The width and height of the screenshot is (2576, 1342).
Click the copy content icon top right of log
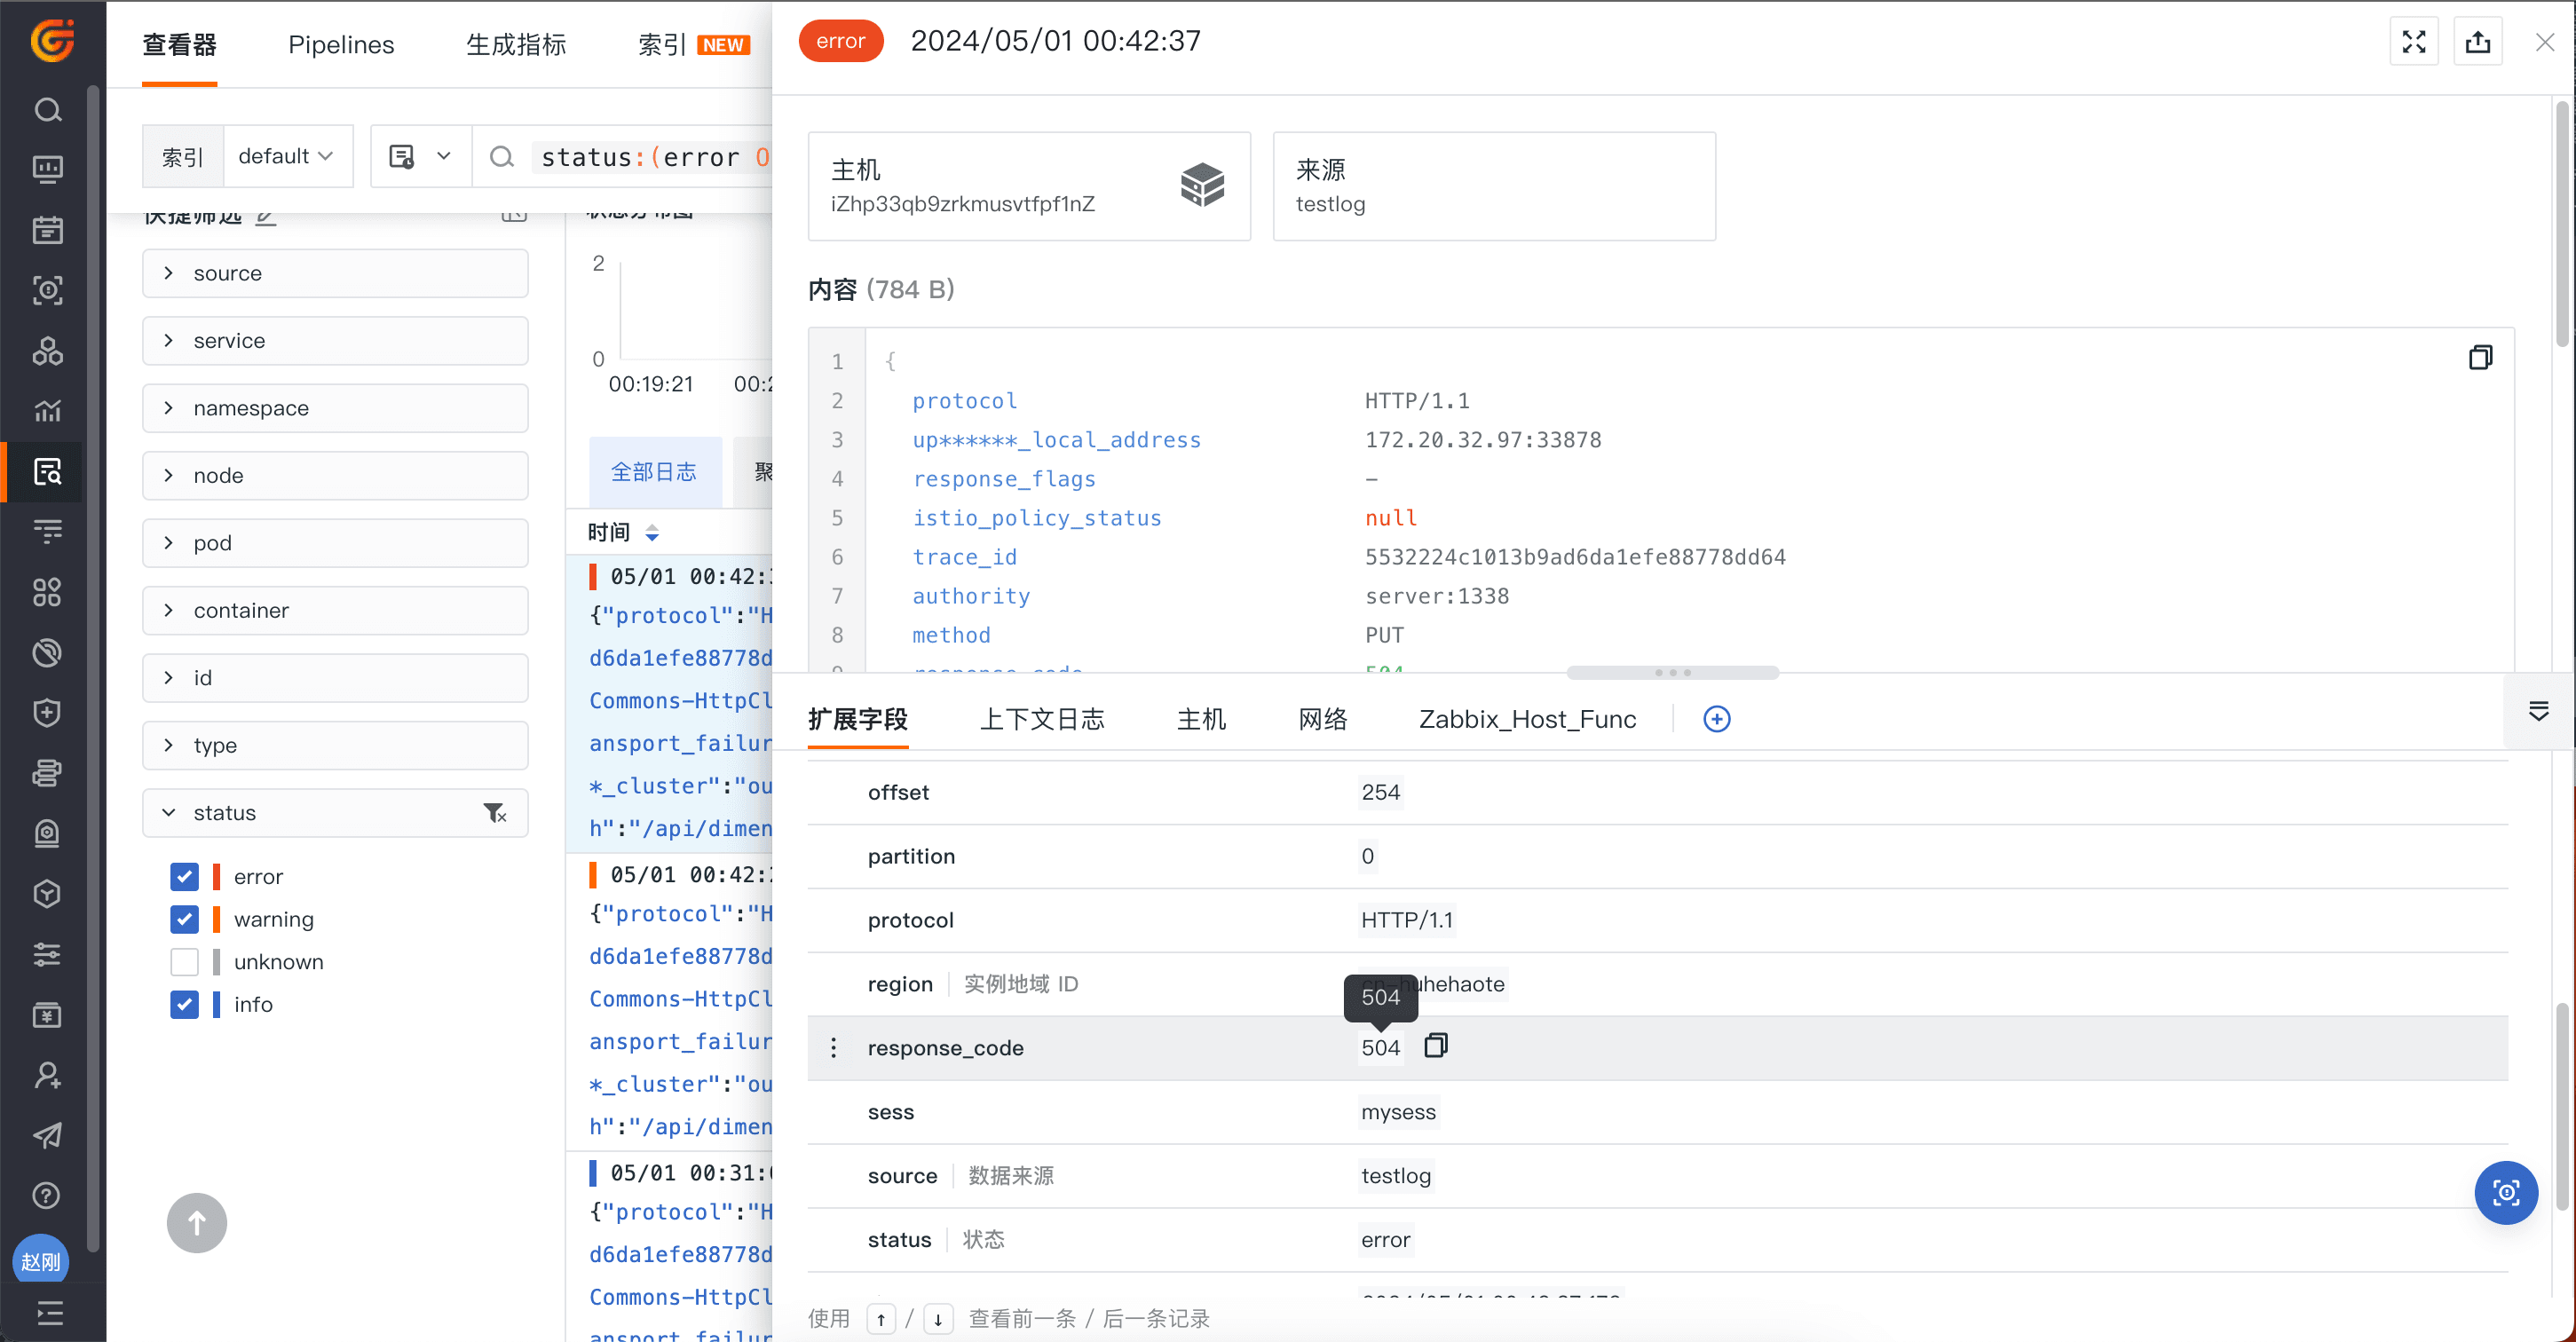coord(2479,358)
